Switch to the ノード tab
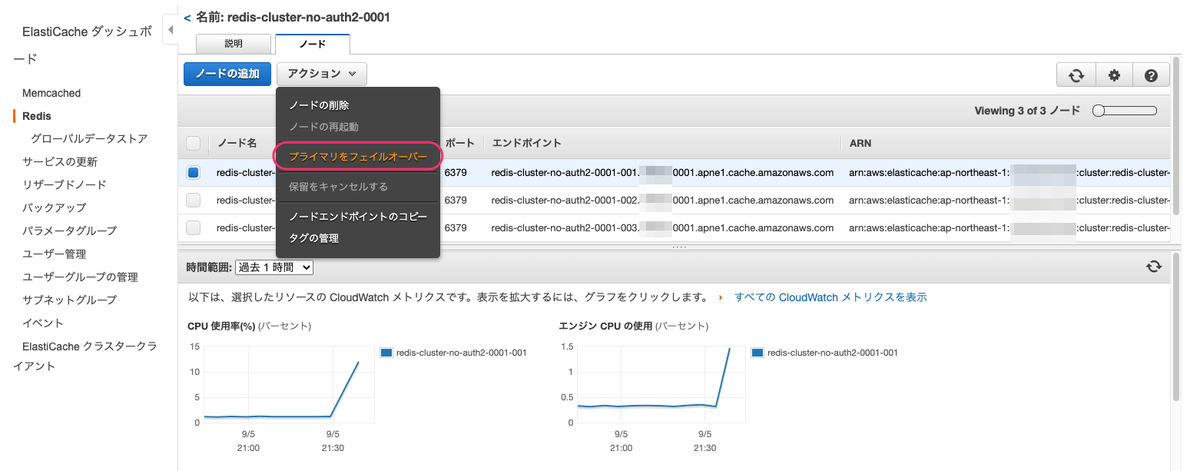 click(312, 44)
